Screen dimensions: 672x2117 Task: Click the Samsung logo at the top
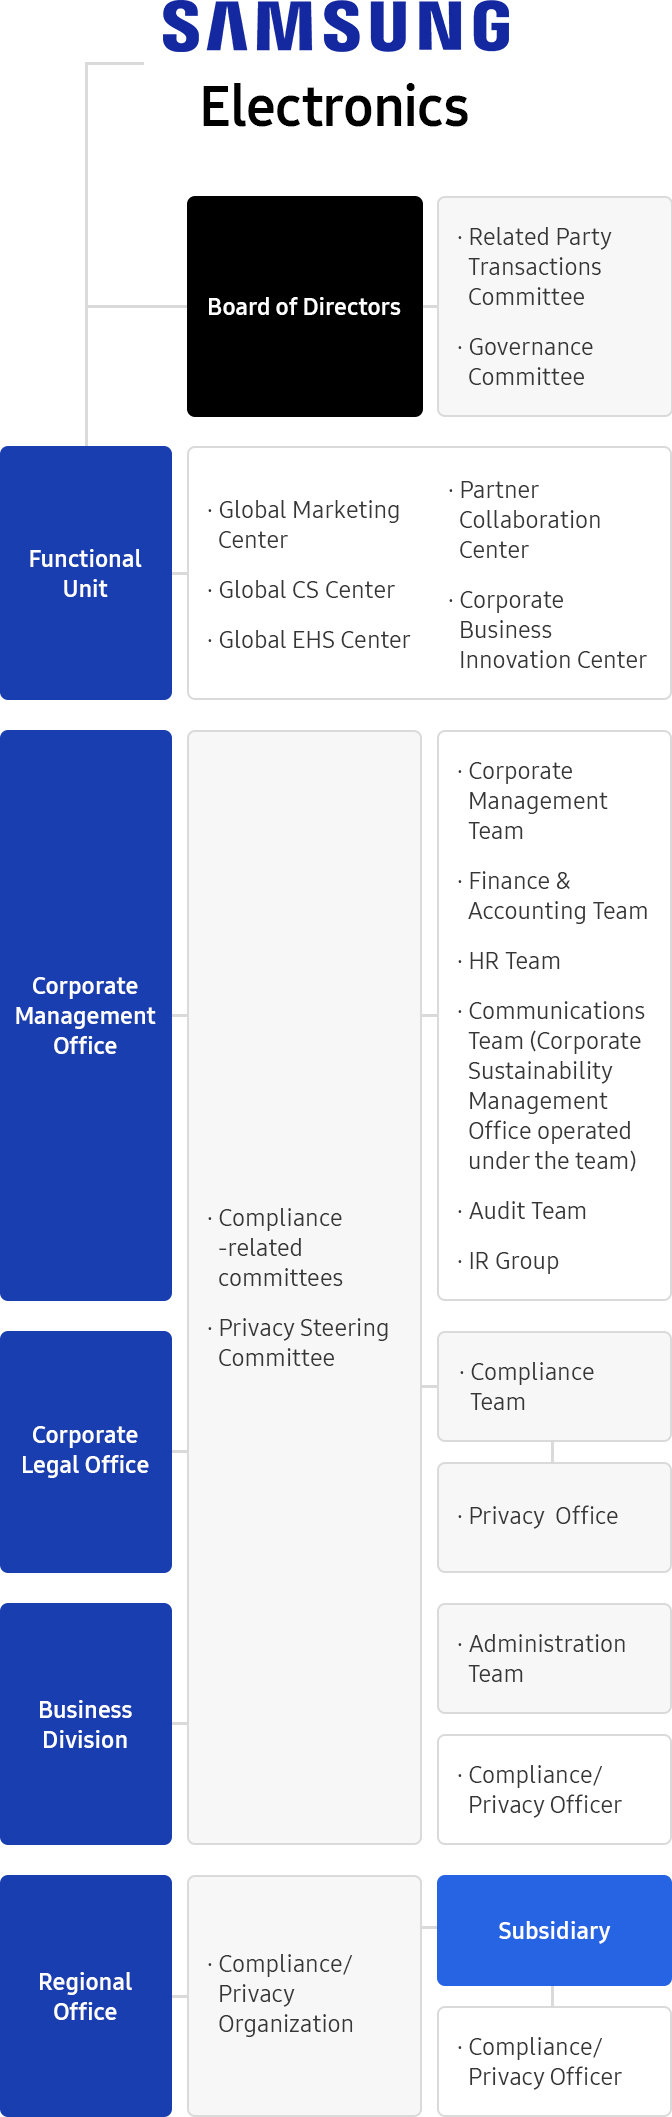click(336, 27)
